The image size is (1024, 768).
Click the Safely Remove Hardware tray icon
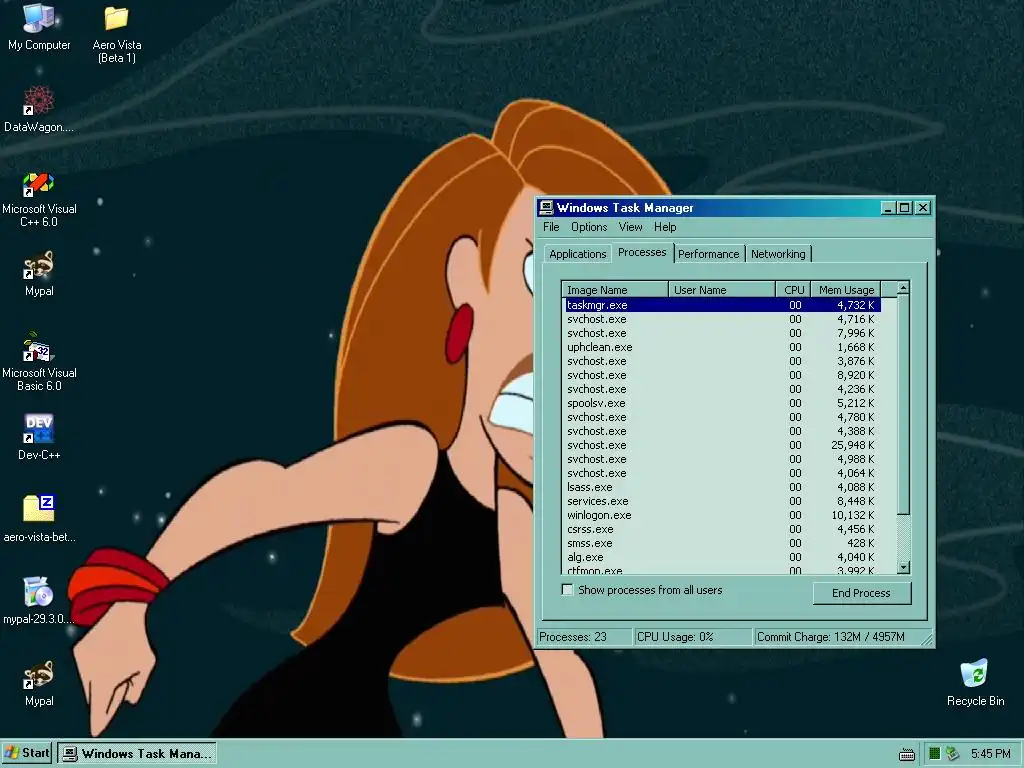point(952,754)
